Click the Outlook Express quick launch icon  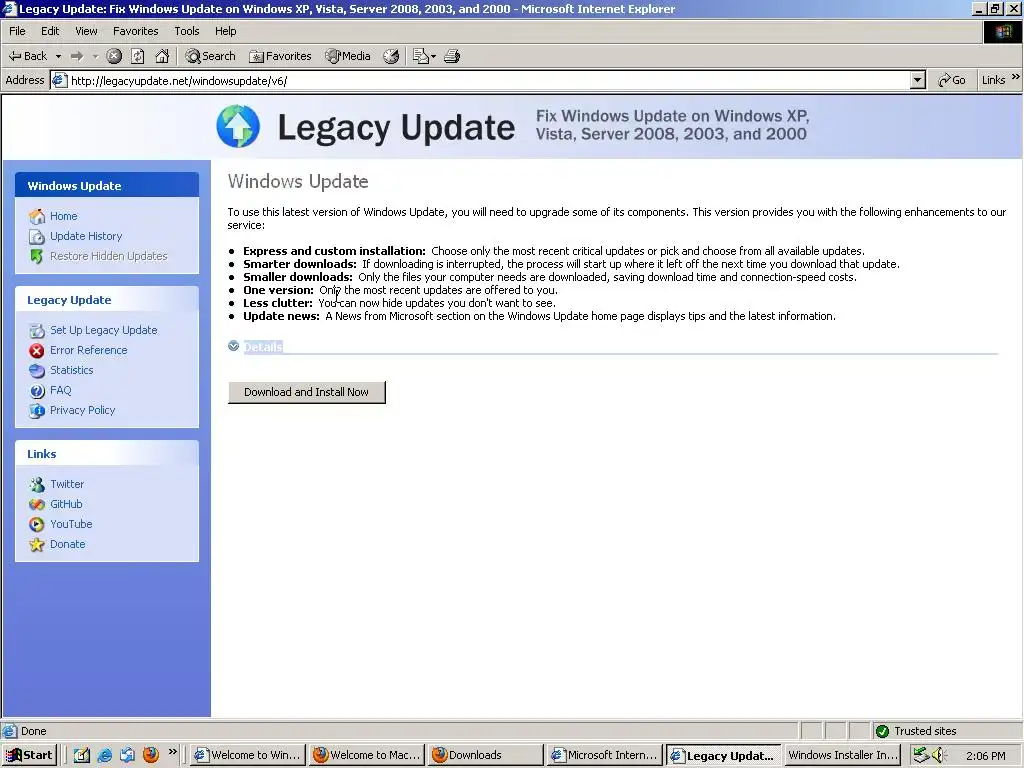coord(127,755)
